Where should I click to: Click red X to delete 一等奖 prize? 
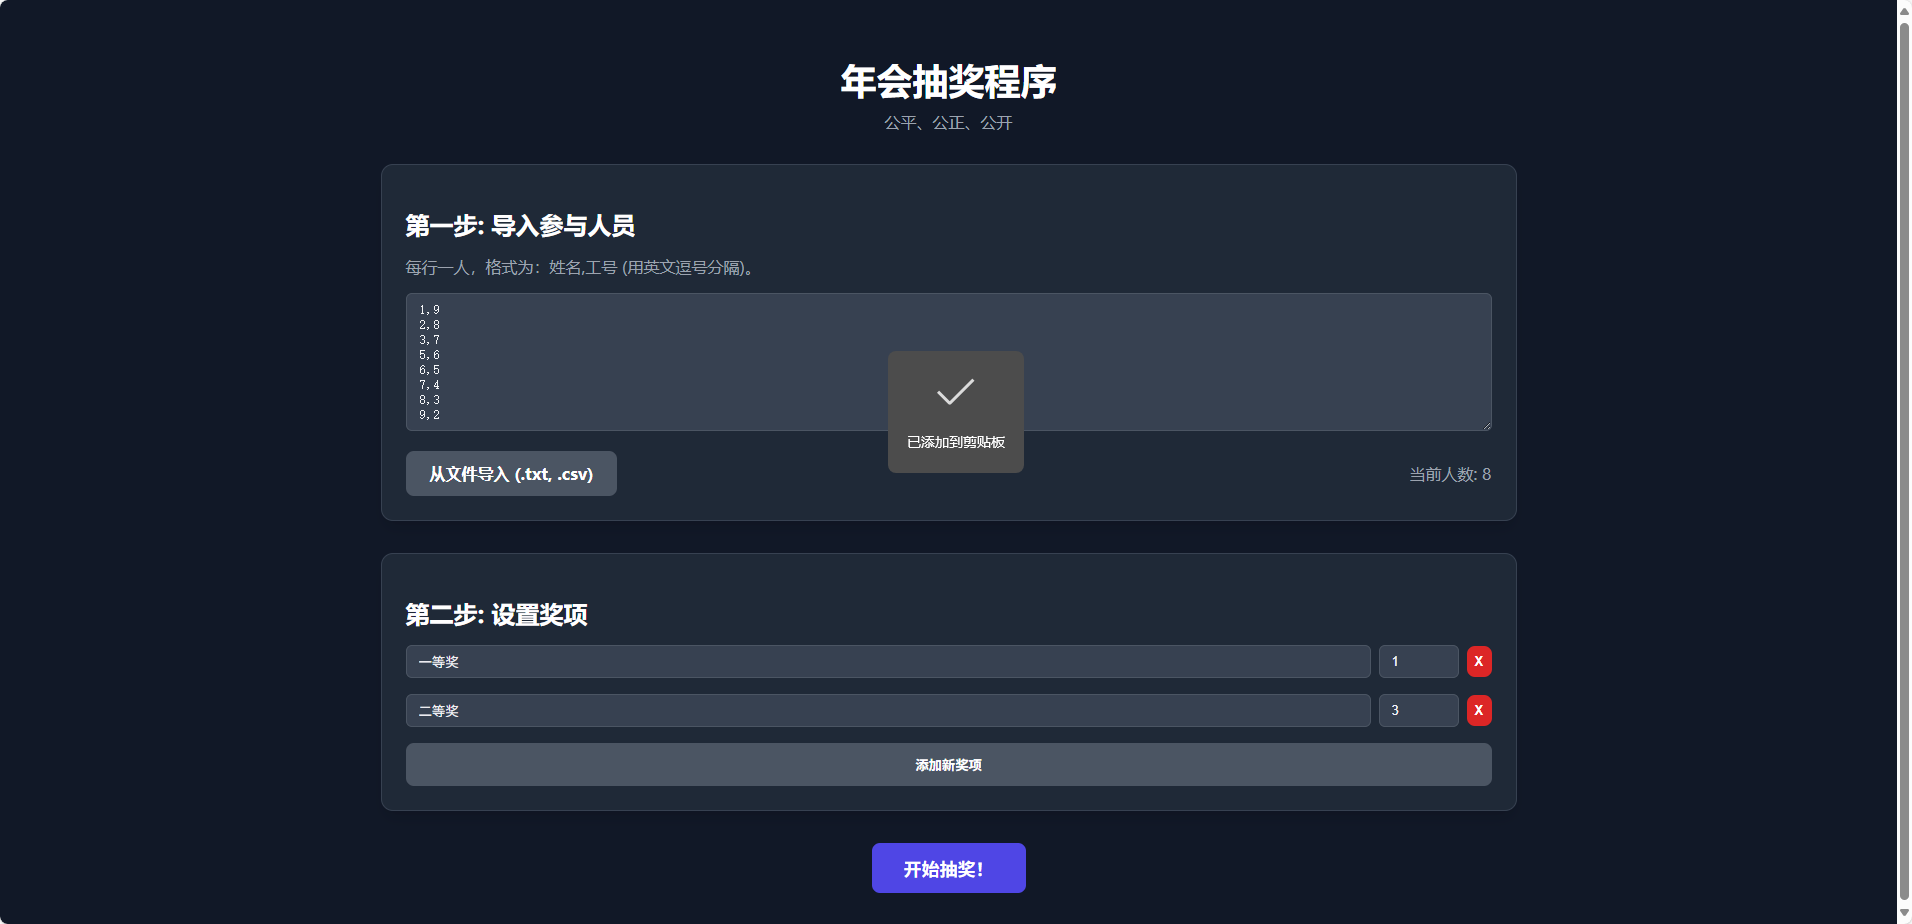pyautogui.click(x=1480, y=661)
